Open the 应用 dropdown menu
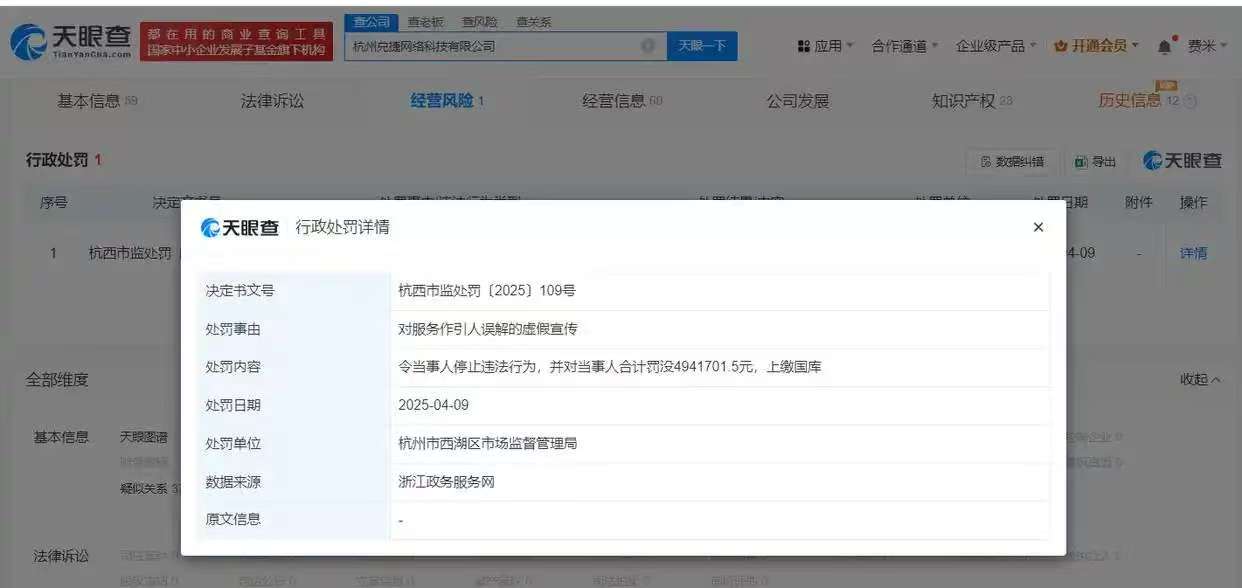The height and width of the screenshot is (588, 1242). (826, 46)
